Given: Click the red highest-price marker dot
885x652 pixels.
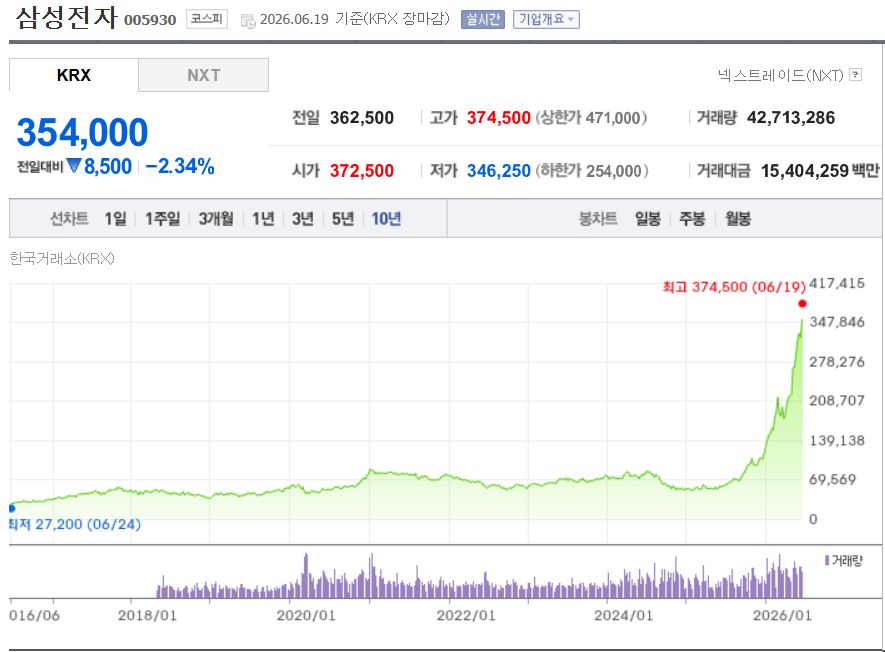Looking at the screenshot, I should point(802,304).
